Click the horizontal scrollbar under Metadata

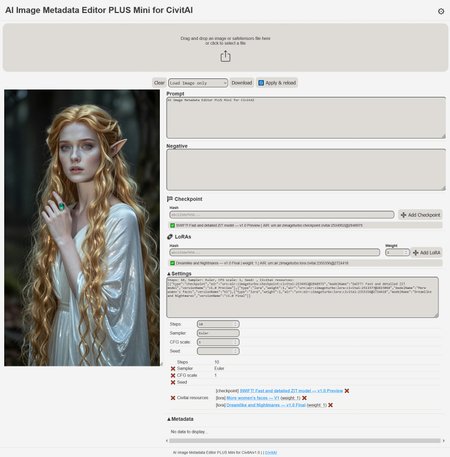click(305, 441)
